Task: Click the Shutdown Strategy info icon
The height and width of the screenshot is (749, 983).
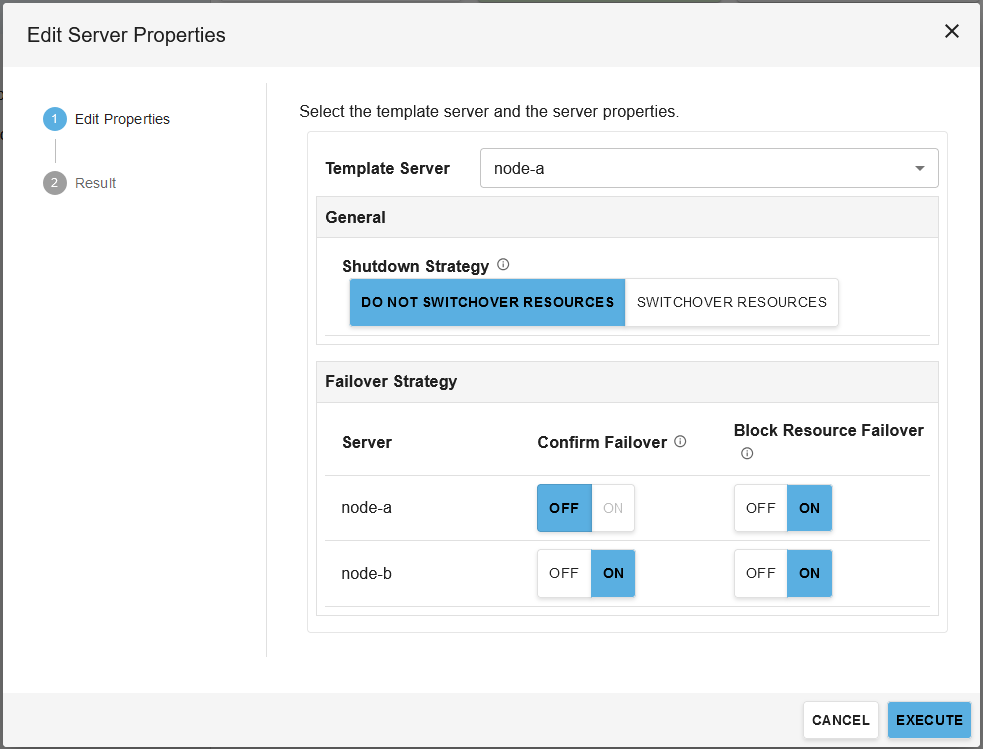Action: pyautogui.click(x=503, y=265)
